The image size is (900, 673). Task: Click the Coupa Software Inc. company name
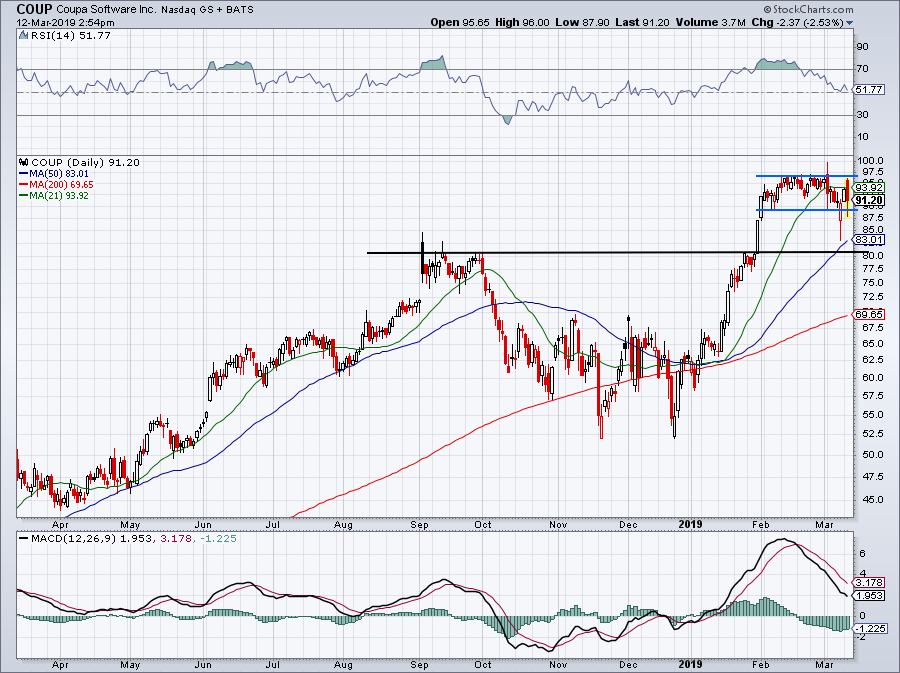click(x=106, y=10)
